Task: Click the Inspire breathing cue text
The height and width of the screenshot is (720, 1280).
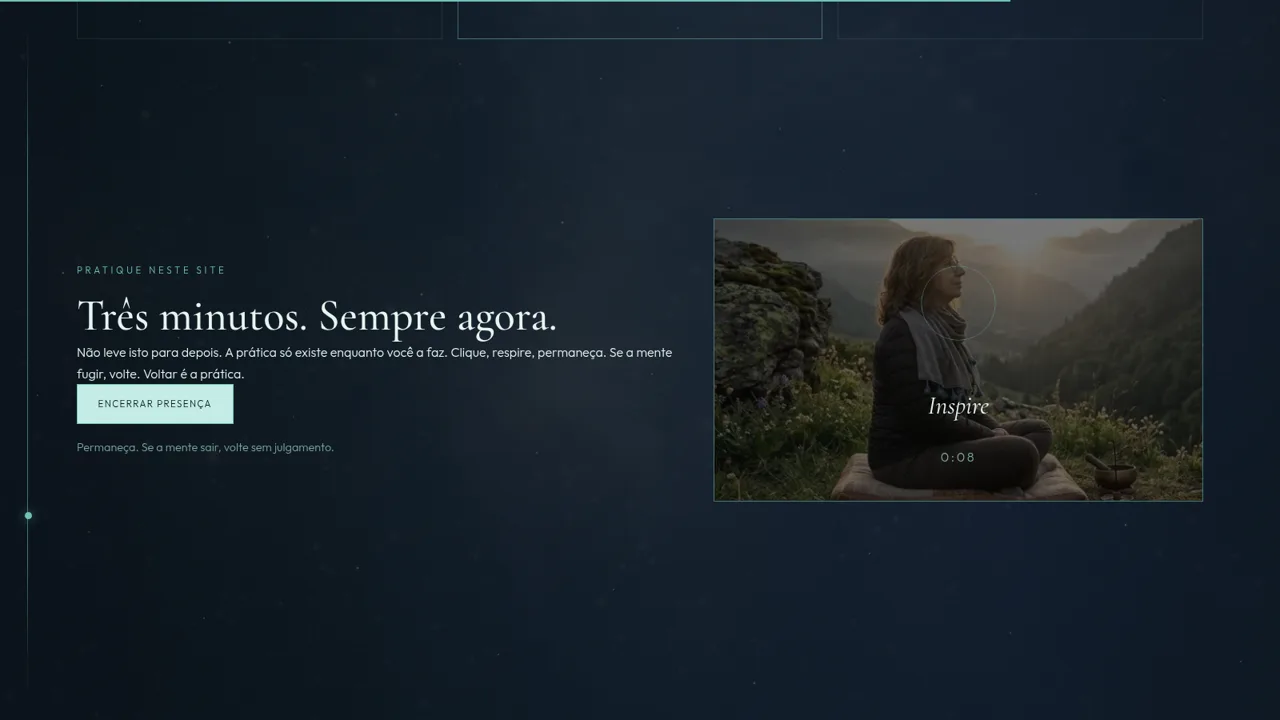Action: [958, 406]
